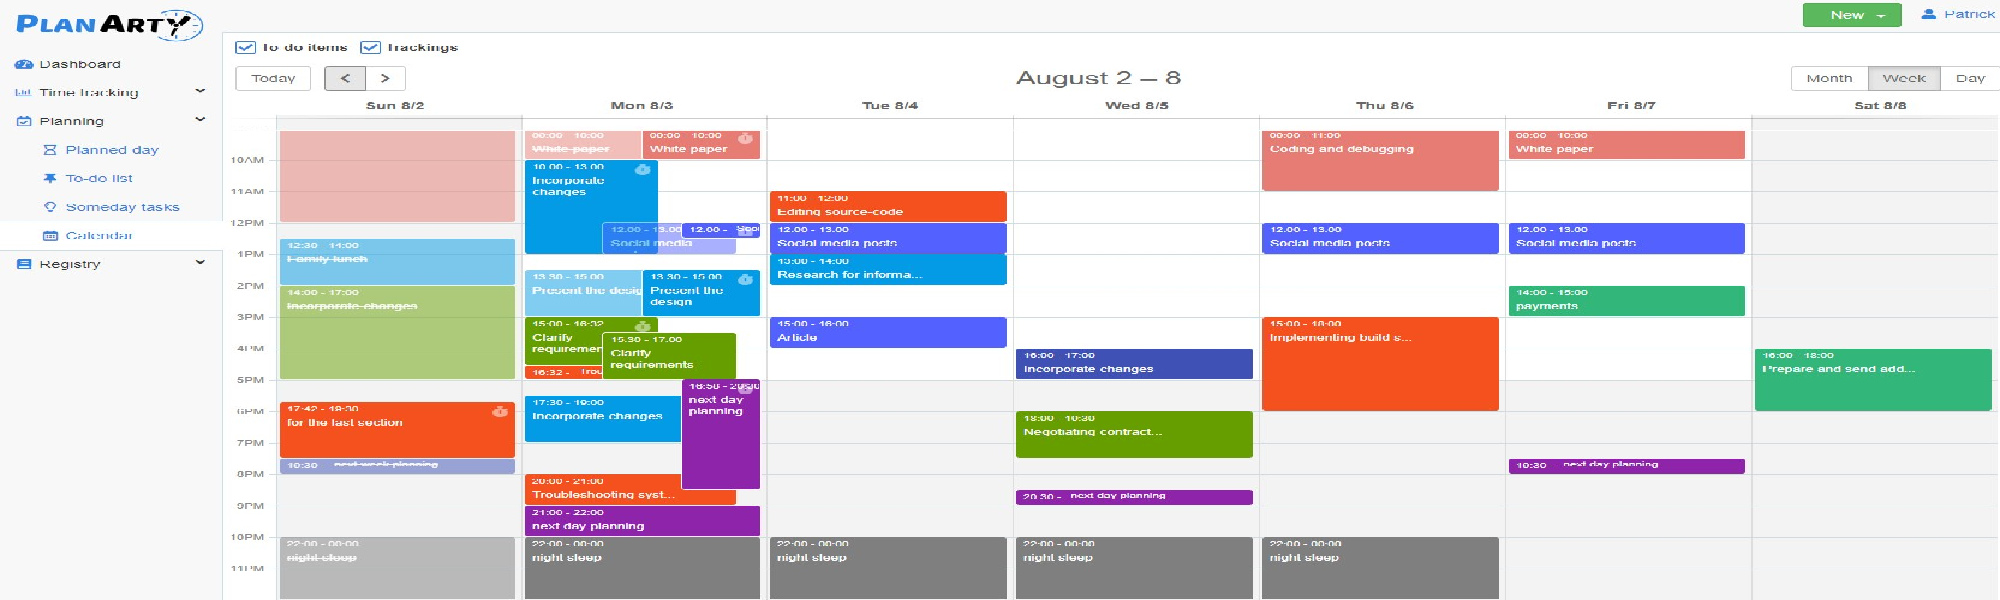
Task: Uncheck the To-do items checkbox
Action: click(x=245, y=47)
